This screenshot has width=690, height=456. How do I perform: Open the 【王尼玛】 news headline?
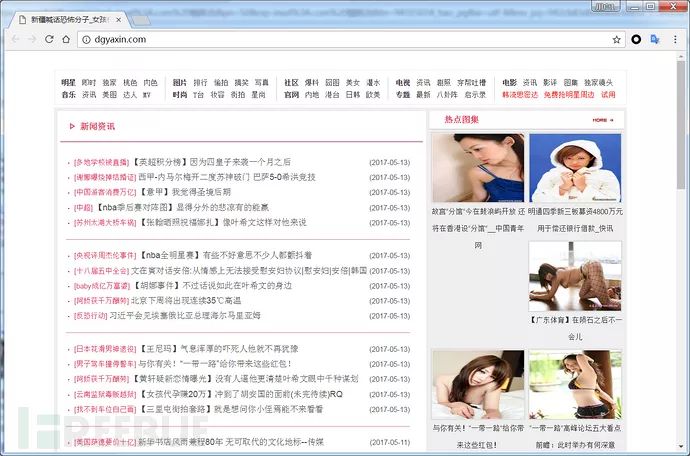coord(218,349)
